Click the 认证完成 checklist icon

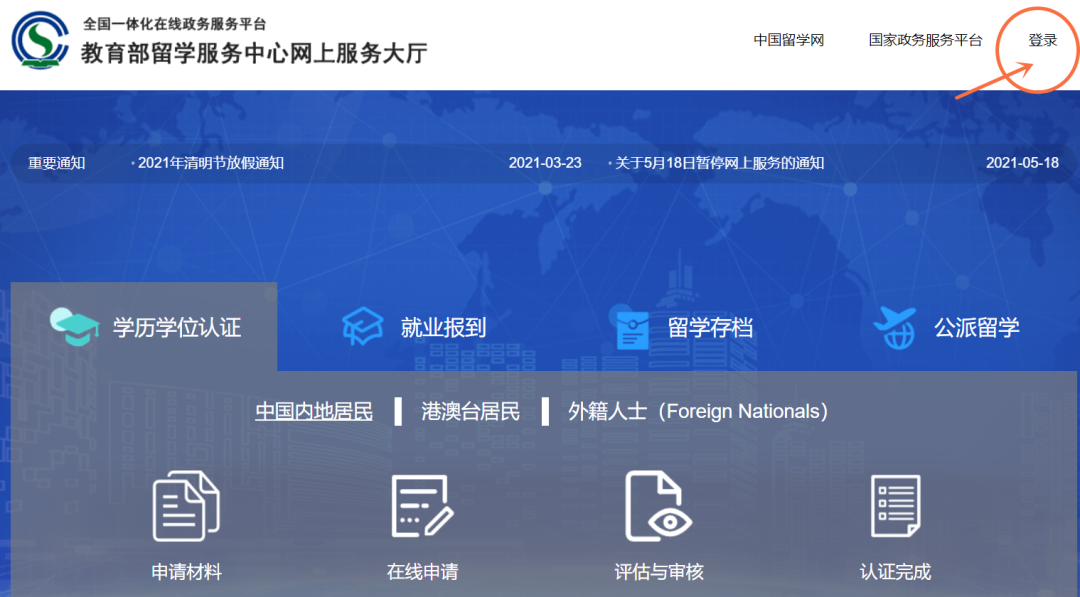click(895, 507)
